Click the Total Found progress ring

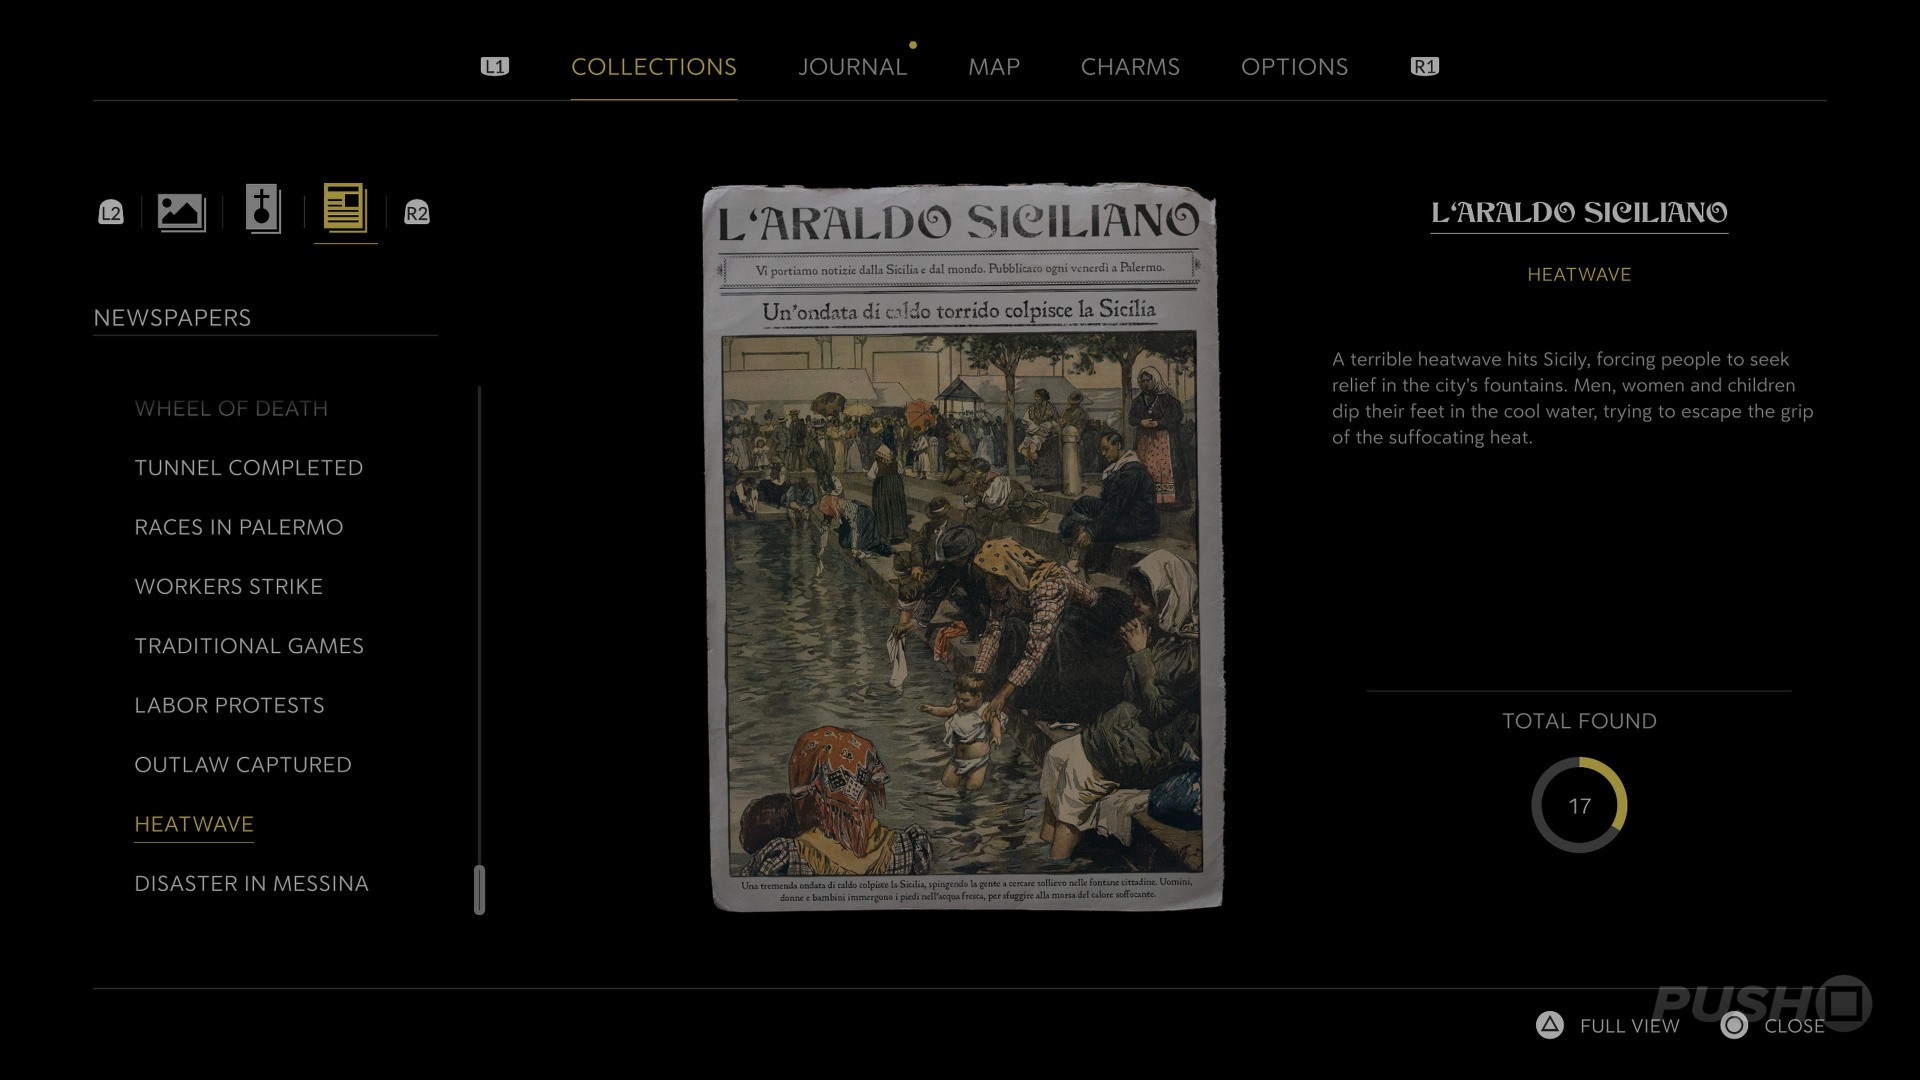[x=1579, y=806]
